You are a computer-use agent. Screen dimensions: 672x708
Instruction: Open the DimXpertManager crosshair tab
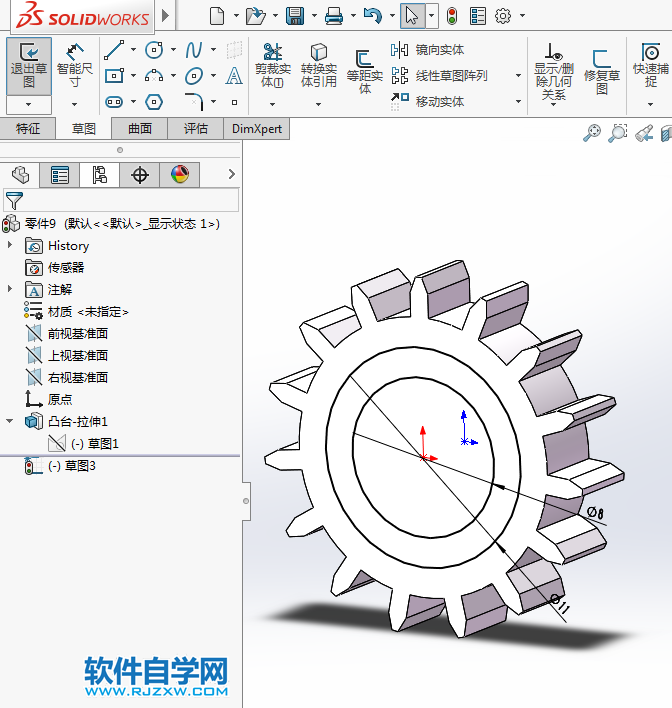tap(140, 175)
